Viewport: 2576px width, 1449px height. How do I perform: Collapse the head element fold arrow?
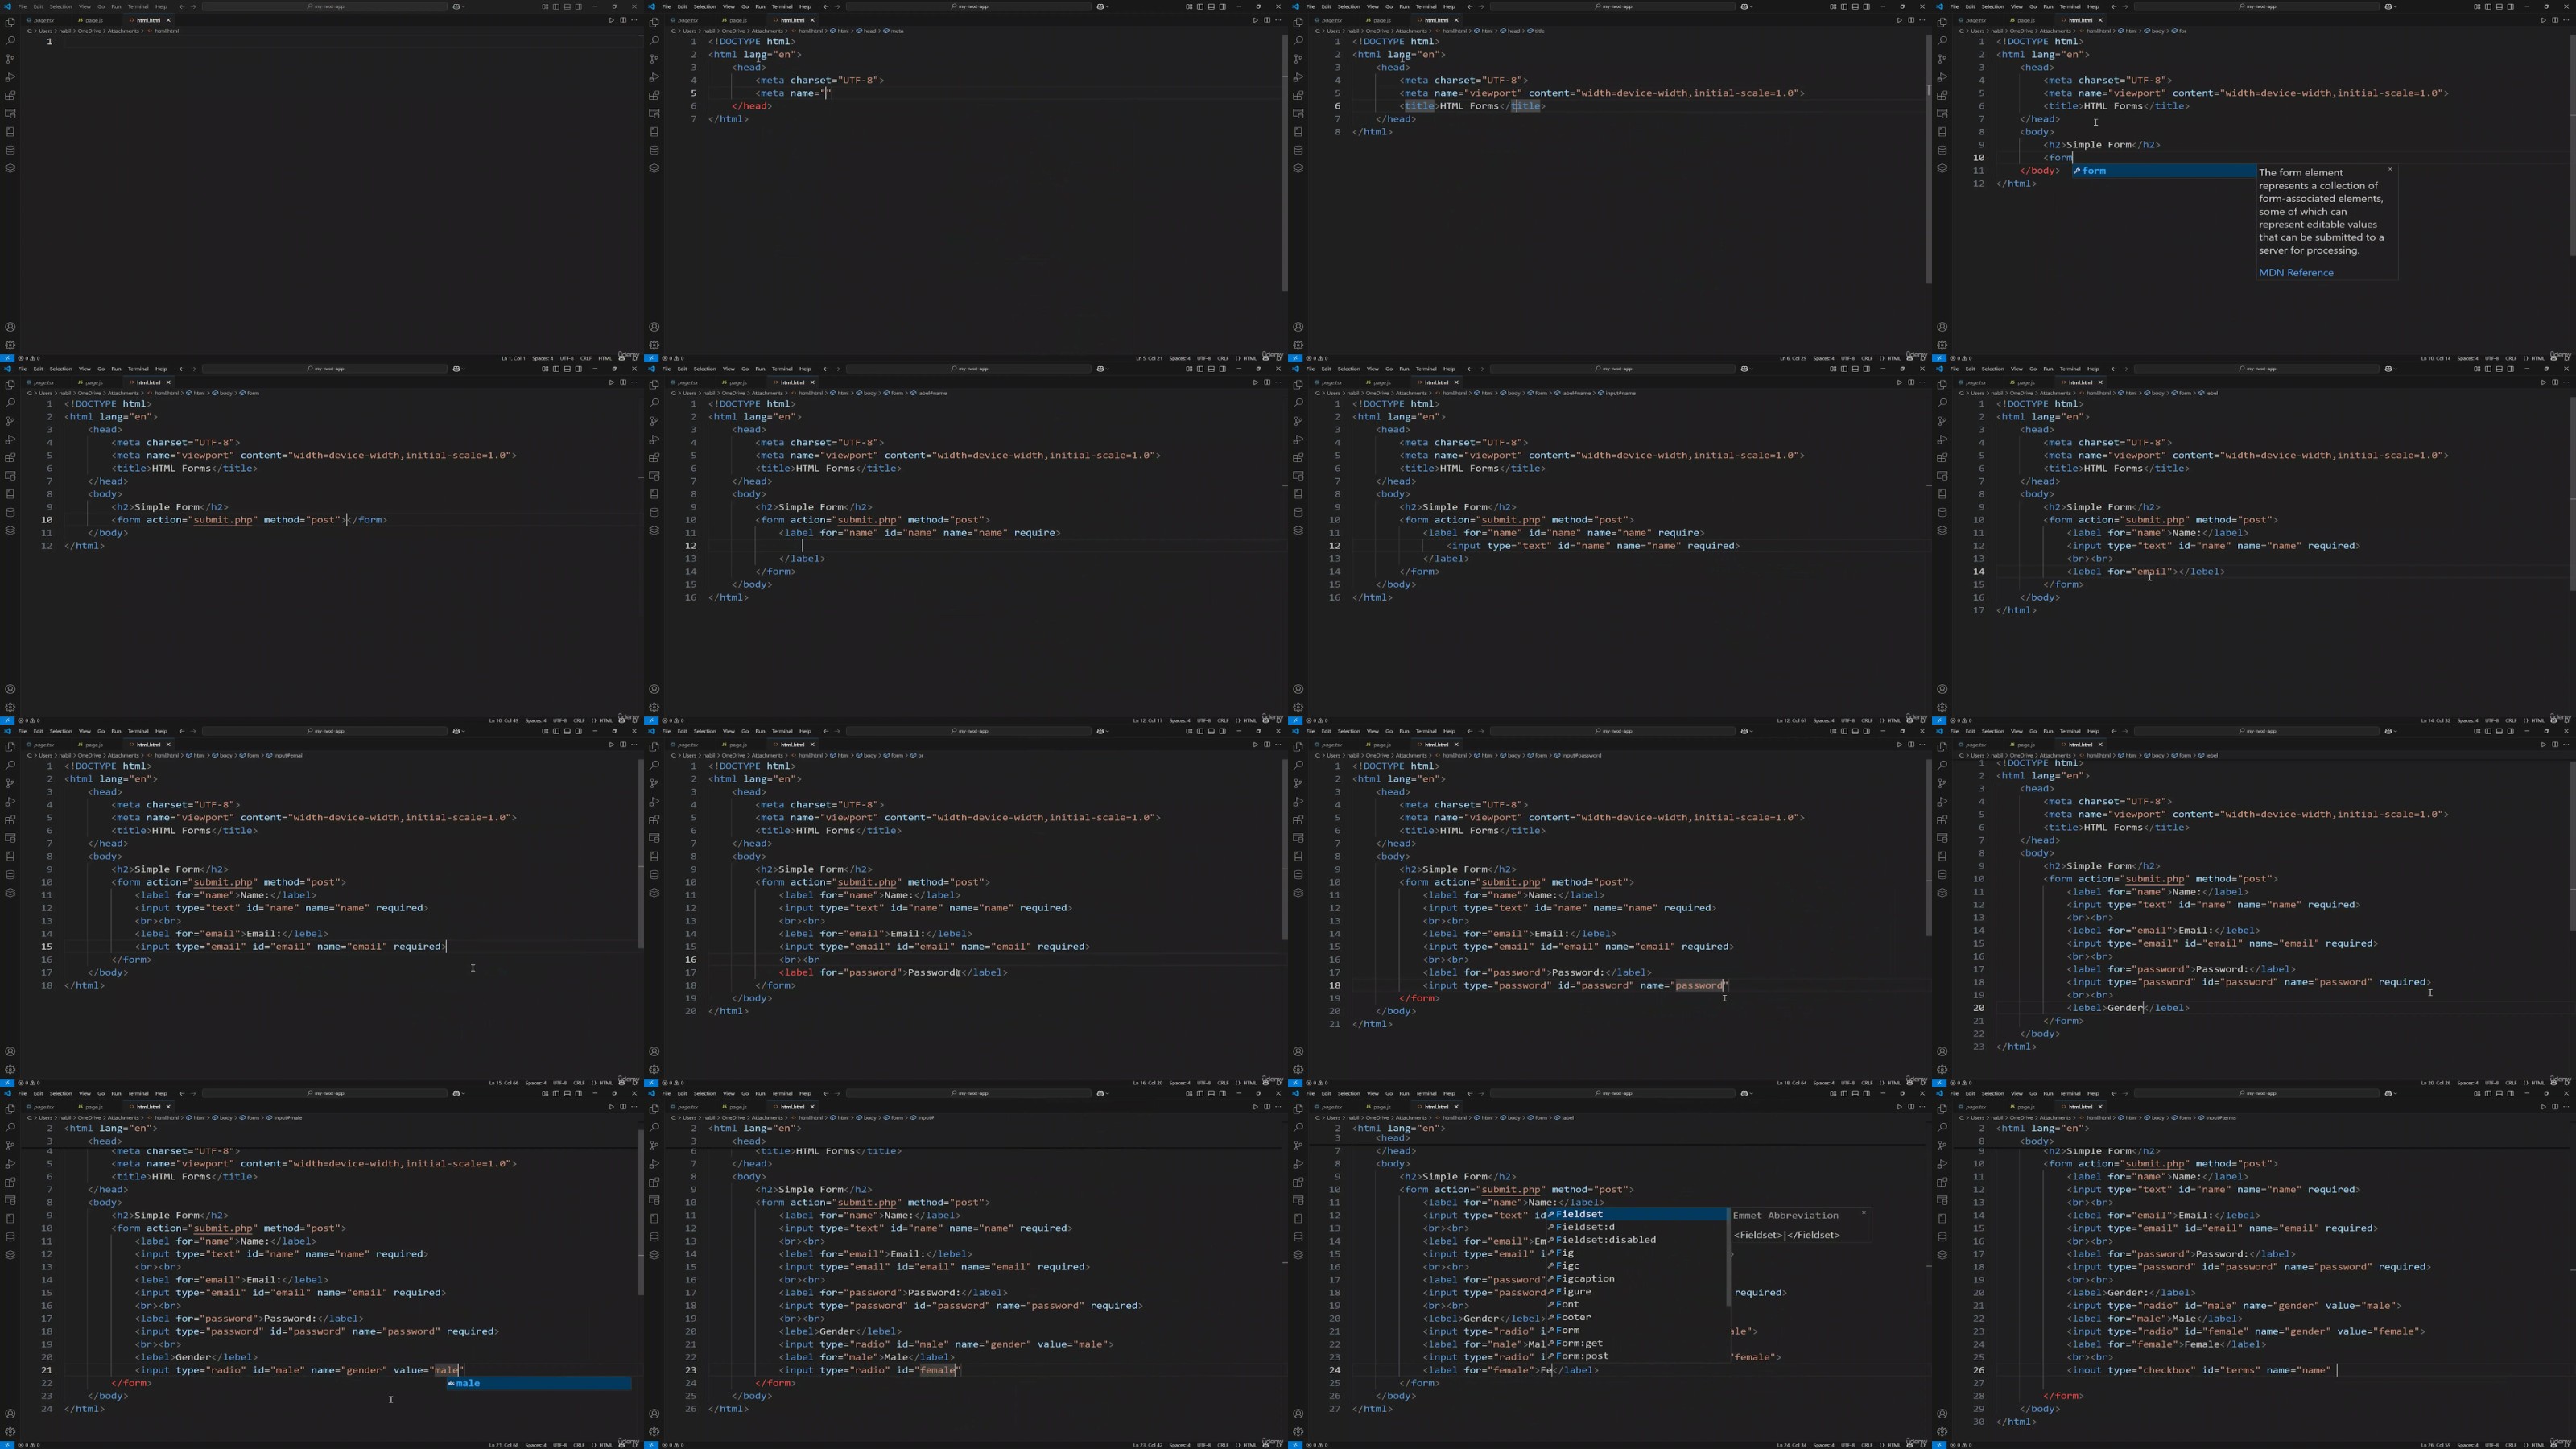click(x=704, y=67)
